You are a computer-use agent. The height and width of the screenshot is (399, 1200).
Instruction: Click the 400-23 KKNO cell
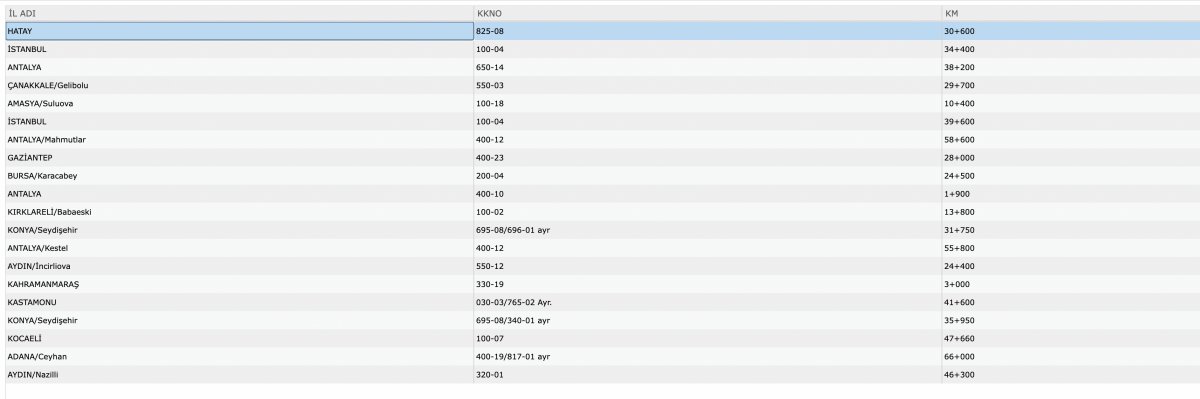707,157
